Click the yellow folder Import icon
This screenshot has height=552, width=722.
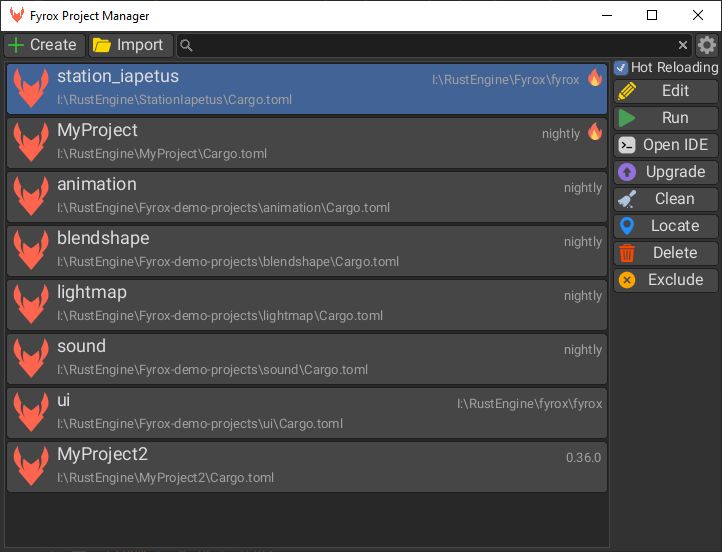click(x=102, y=45)
